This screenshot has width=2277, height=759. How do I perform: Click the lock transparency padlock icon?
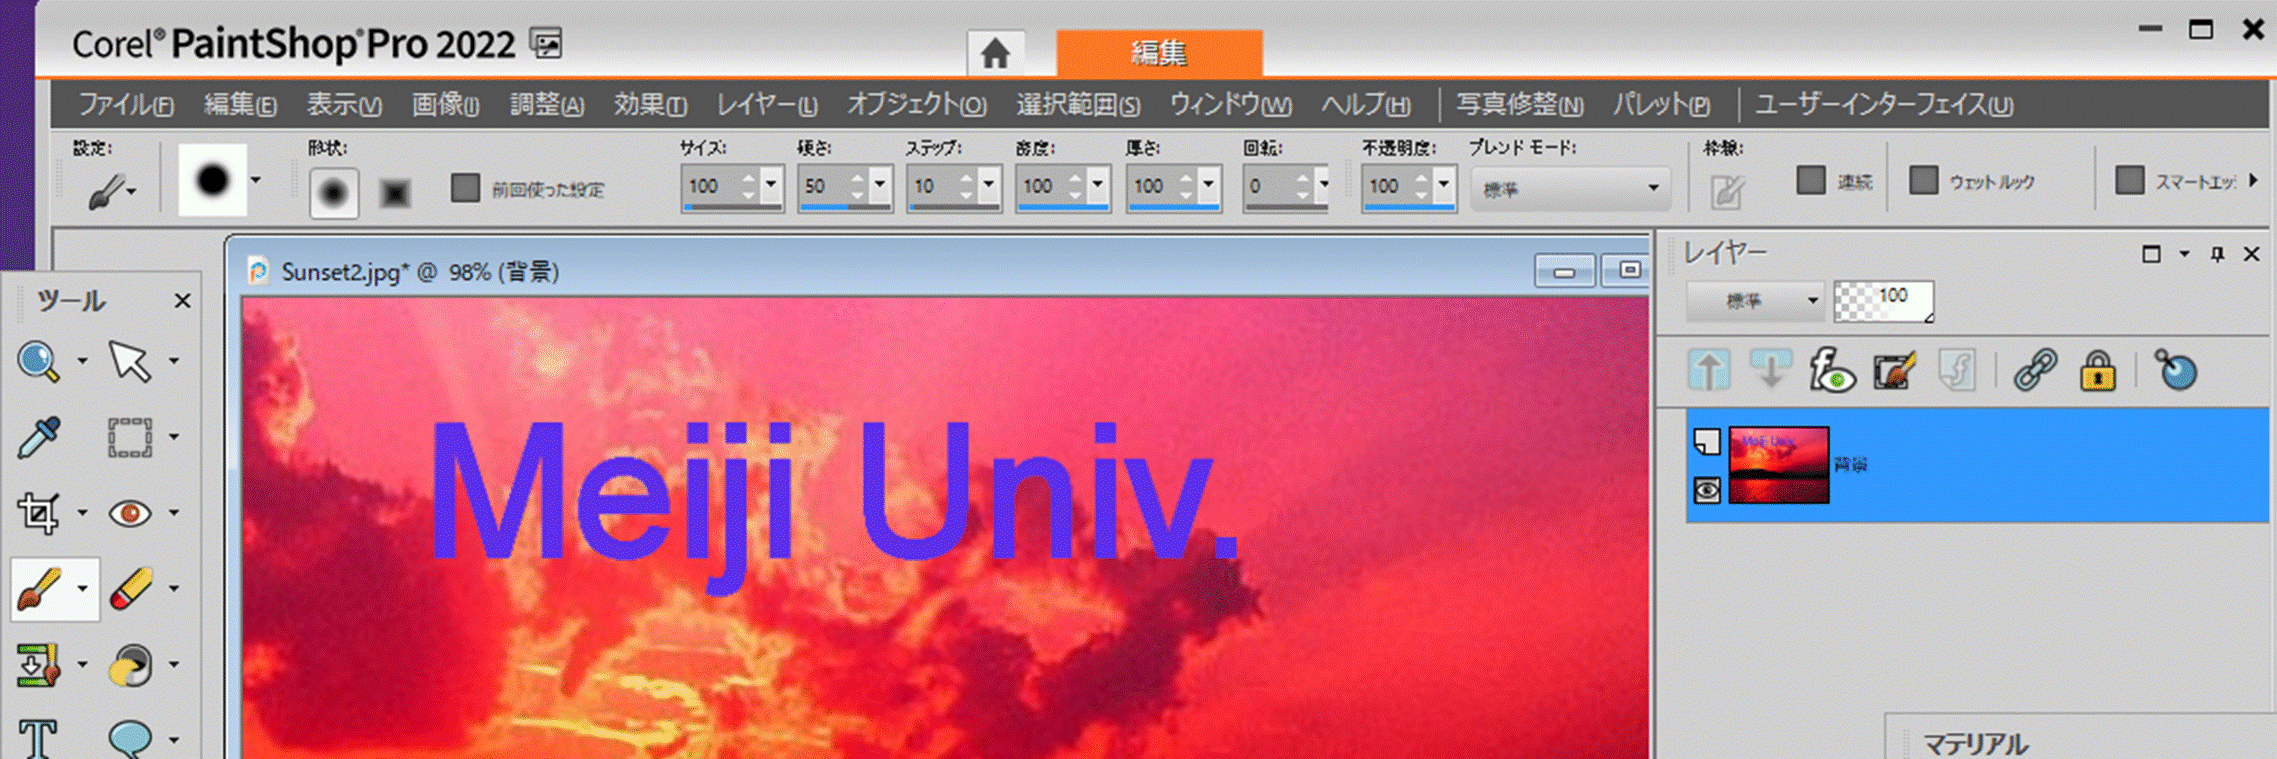pyautogui.click(x=2097, y=370)
